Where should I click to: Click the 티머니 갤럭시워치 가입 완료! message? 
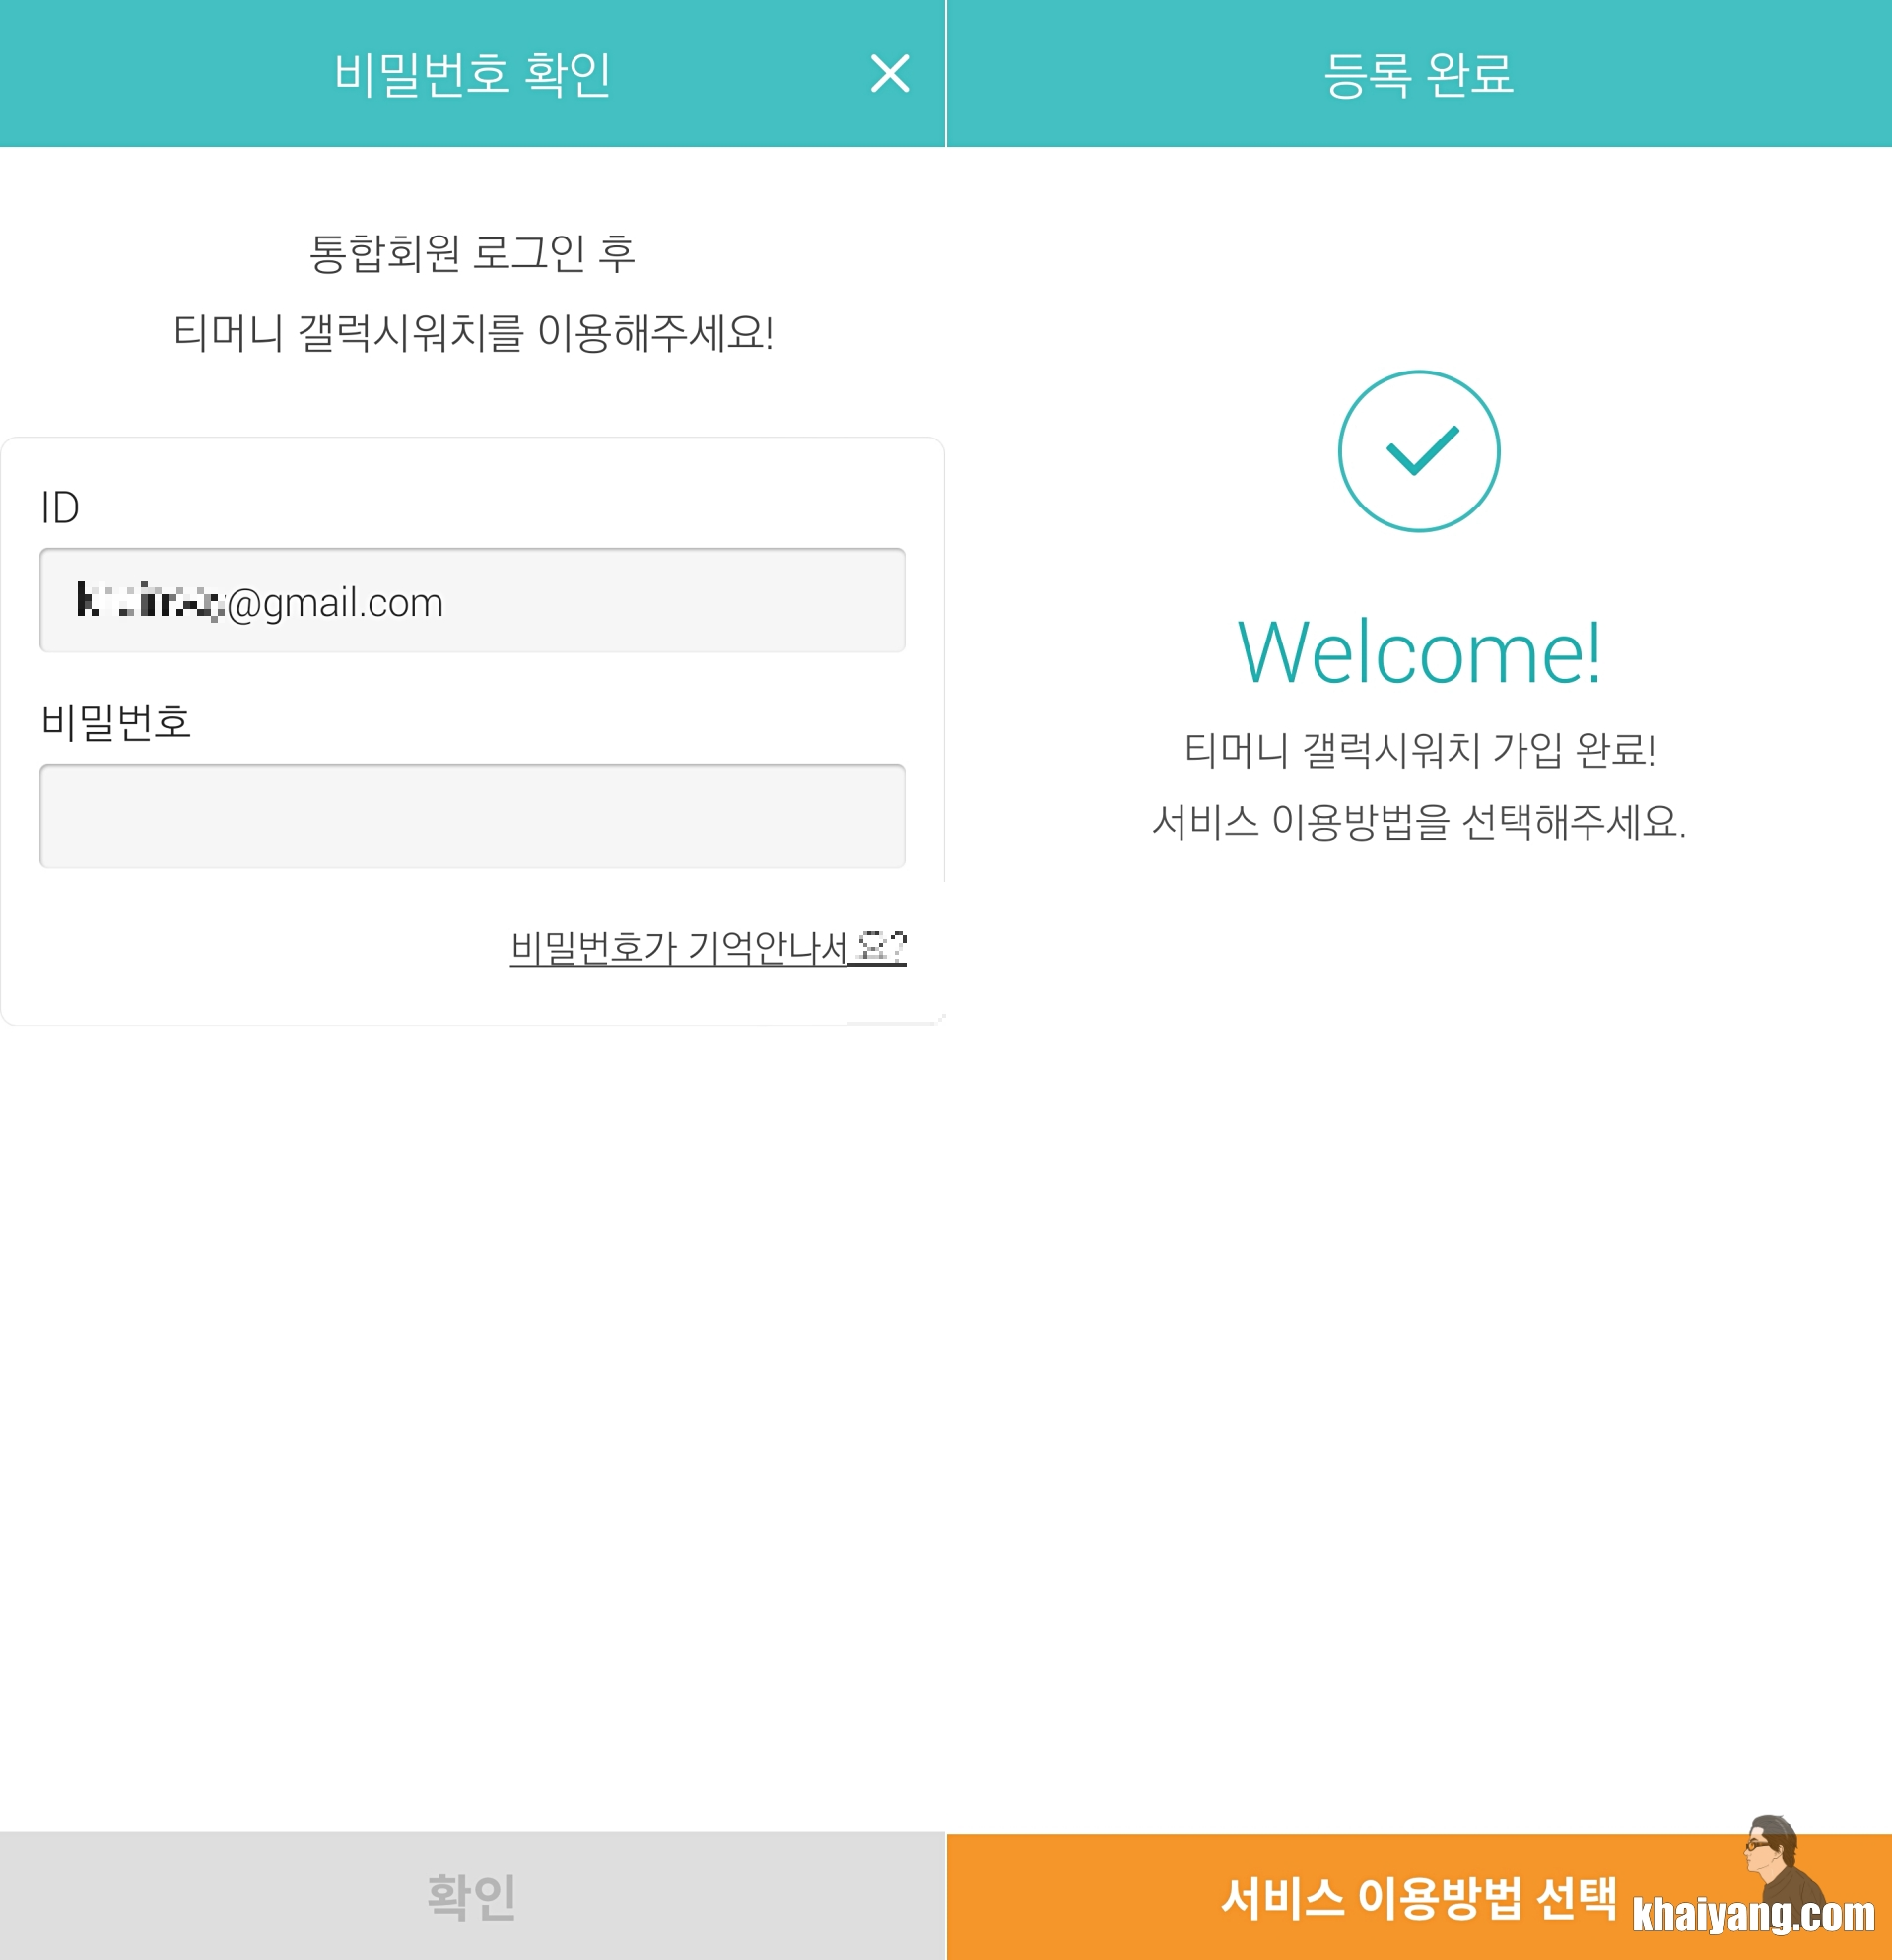pyautogui.click(x=1418, y=749)
